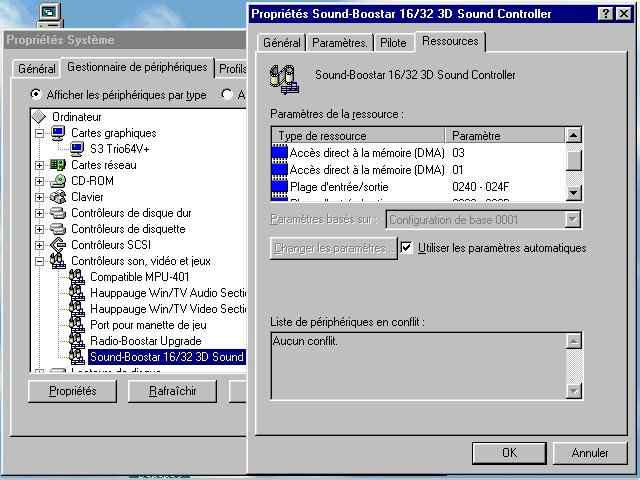Uncheck Utiliser les paramètres automatiques
The image size is (640, 480).
pyautogui.click(x=406, y=248)
